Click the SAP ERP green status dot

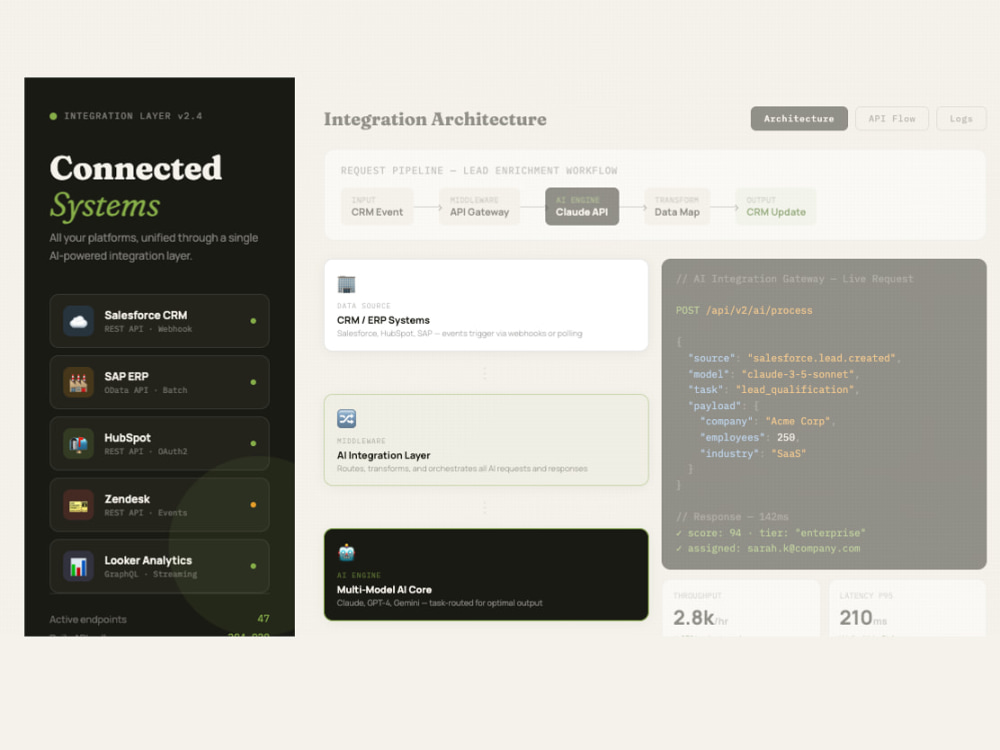click(x=253, y=382)
